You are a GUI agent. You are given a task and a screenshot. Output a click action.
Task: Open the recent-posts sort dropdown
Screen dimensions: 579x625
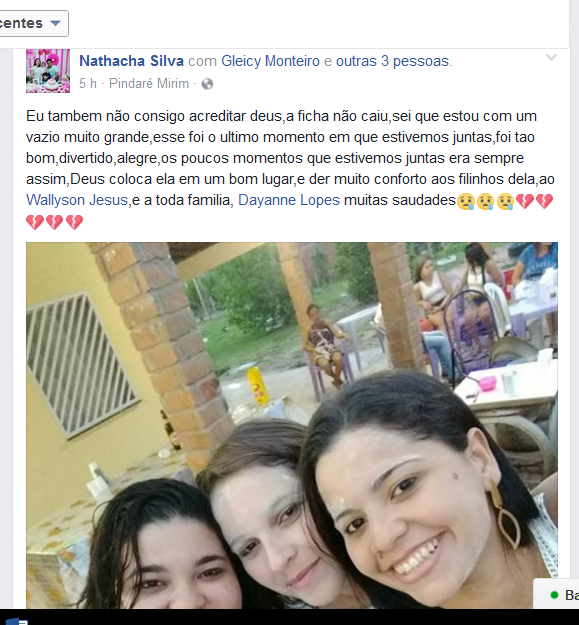tap(32, 24)
